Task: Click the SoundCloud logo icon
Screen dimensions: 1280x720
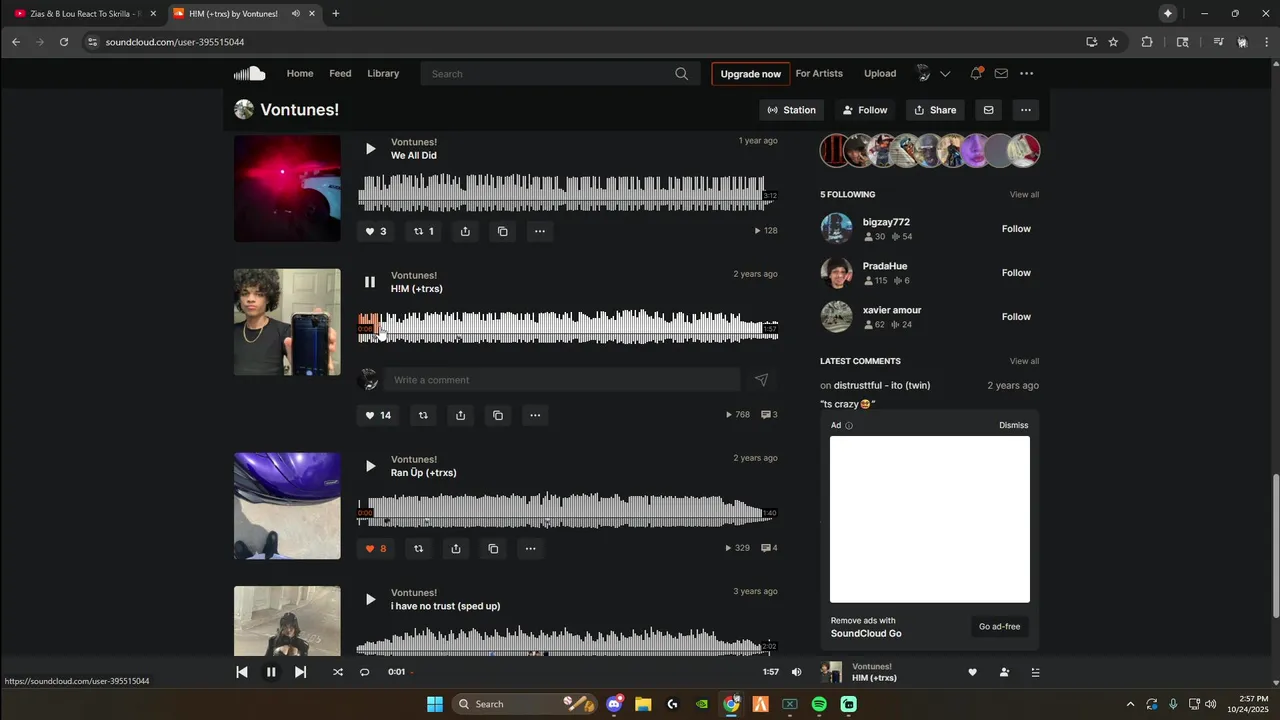Action: click(249, 73)
